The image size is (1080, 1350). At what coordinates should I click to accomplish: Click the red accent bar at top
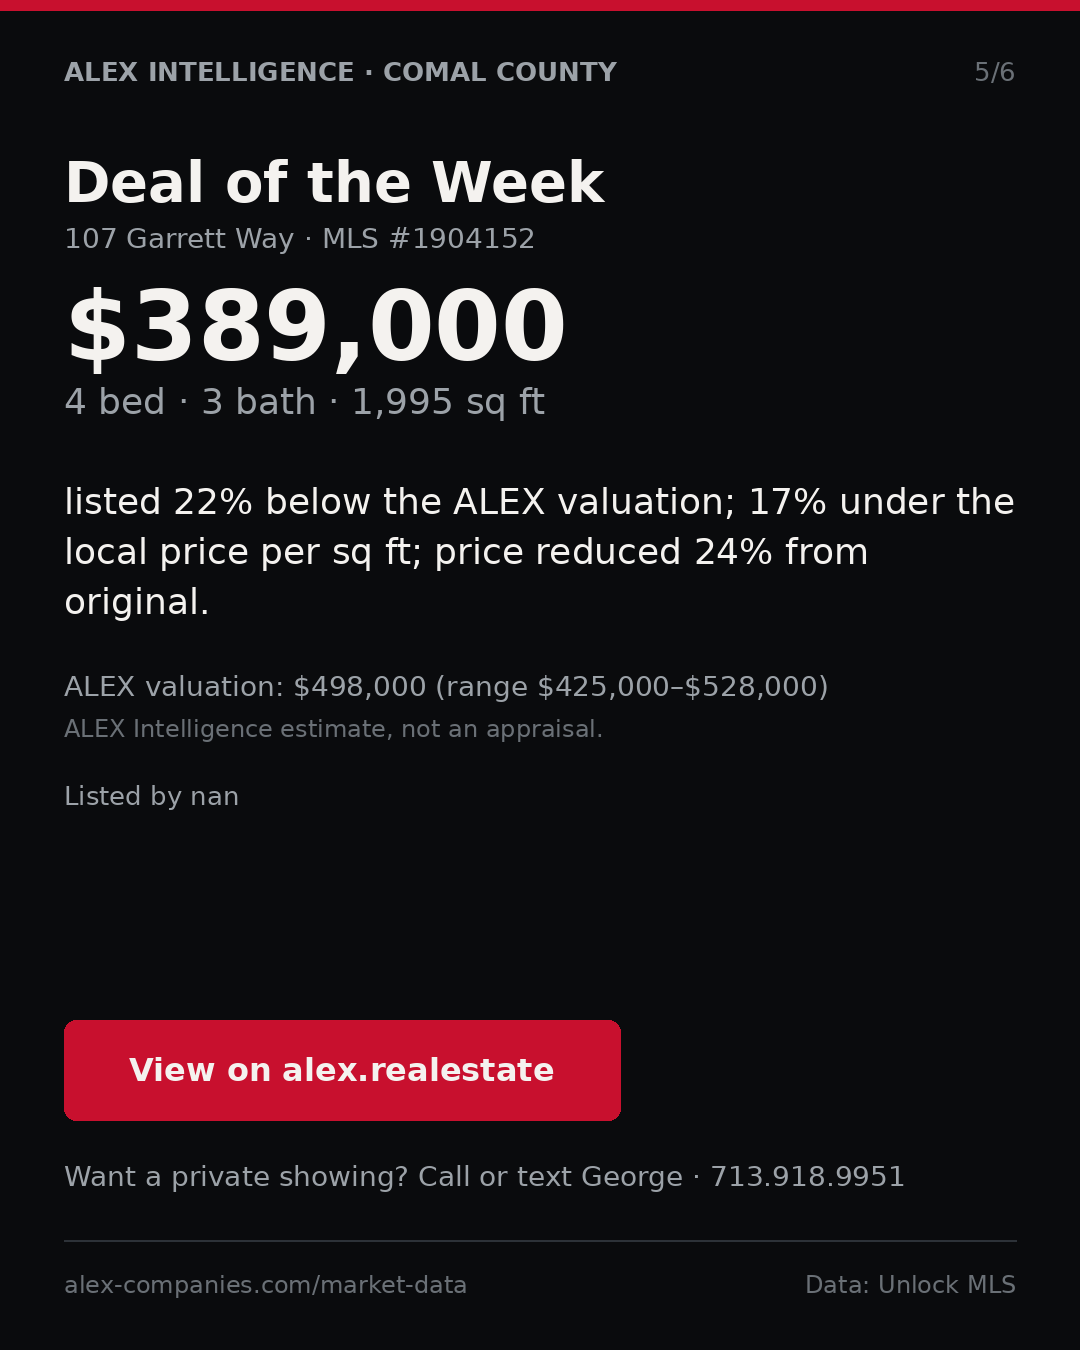(x=540, y=5)
